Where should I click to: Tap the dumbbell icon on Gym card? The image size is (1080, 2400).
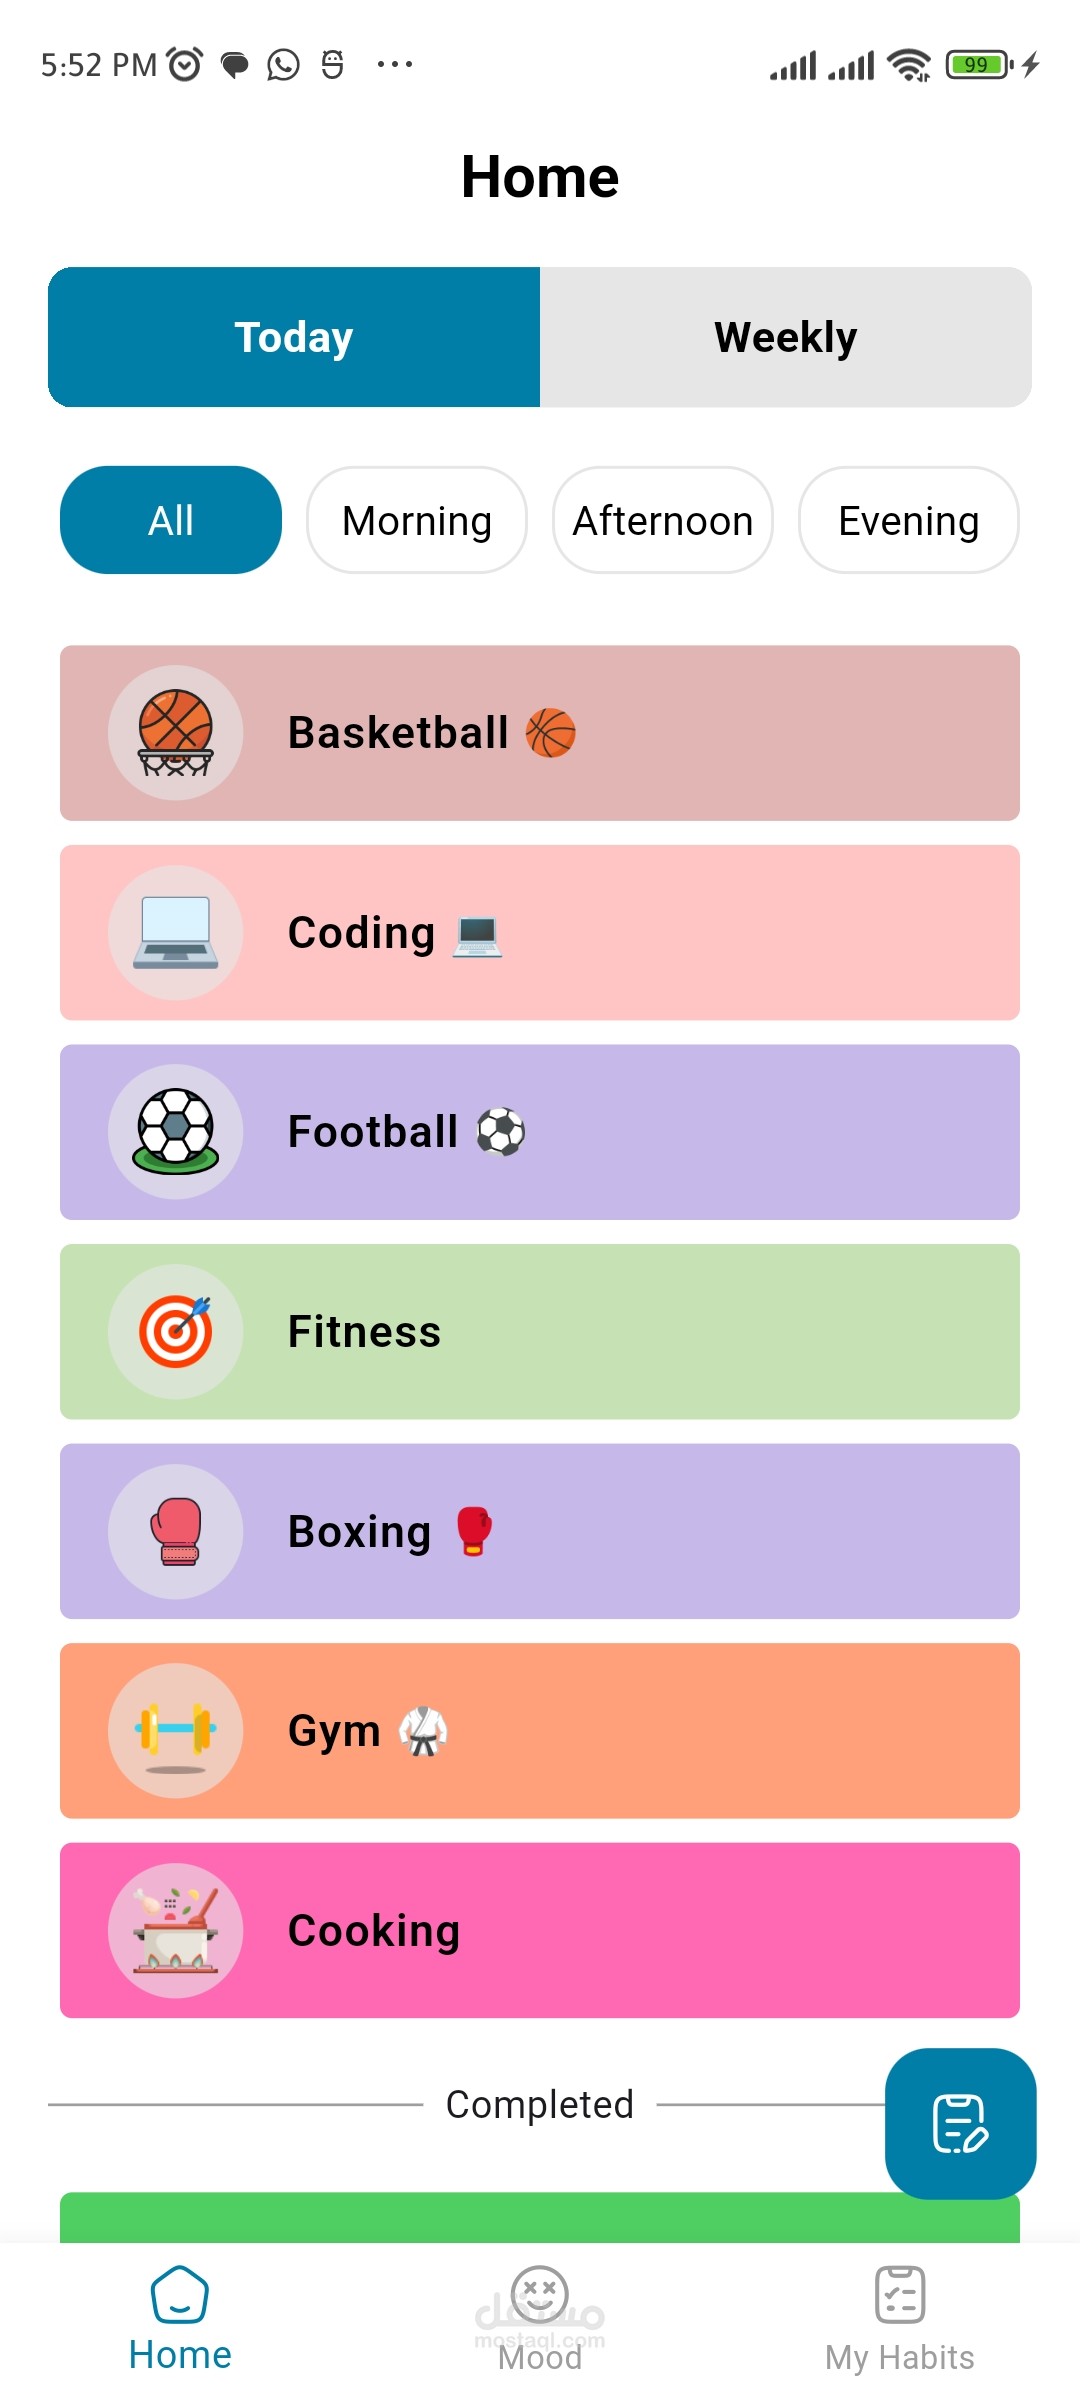tap(175, 1731)
